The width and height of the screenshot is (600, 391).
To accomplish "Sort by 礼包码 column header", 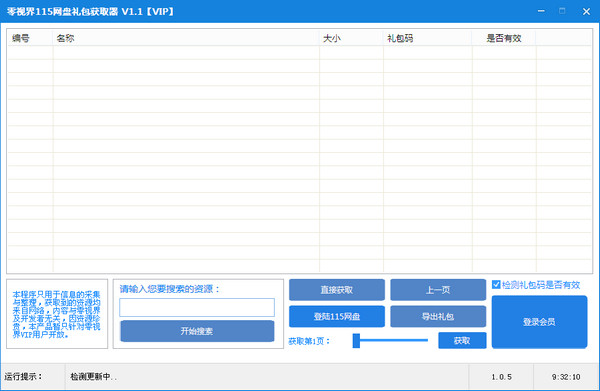I will pos(427,38).
